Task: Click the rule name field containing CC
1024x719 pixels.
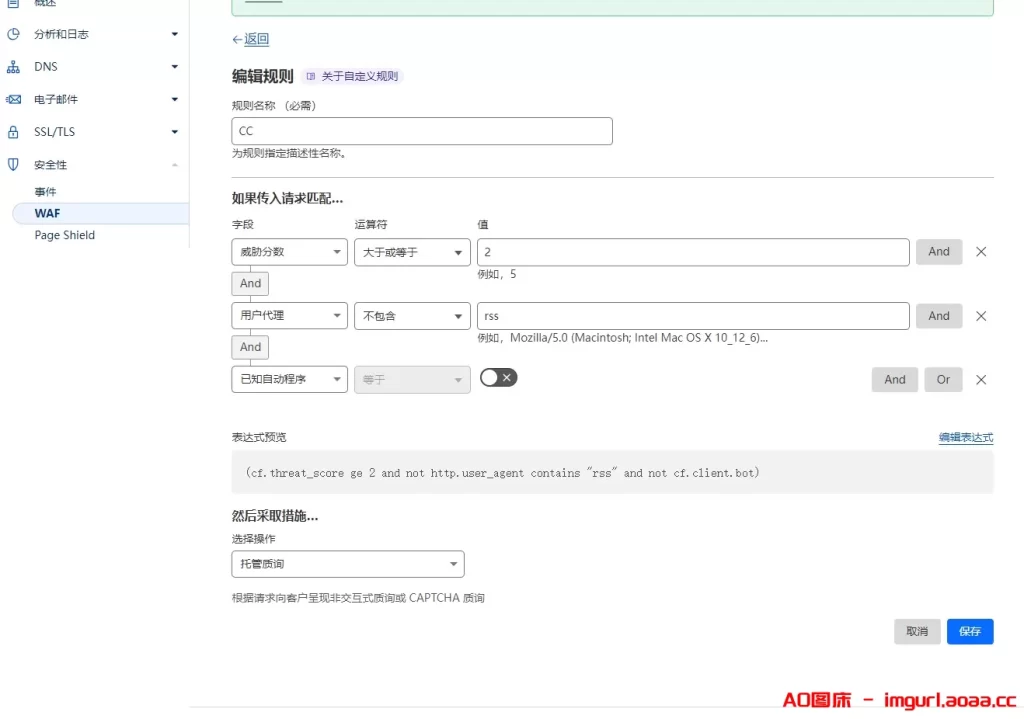Action: [420, 130]
